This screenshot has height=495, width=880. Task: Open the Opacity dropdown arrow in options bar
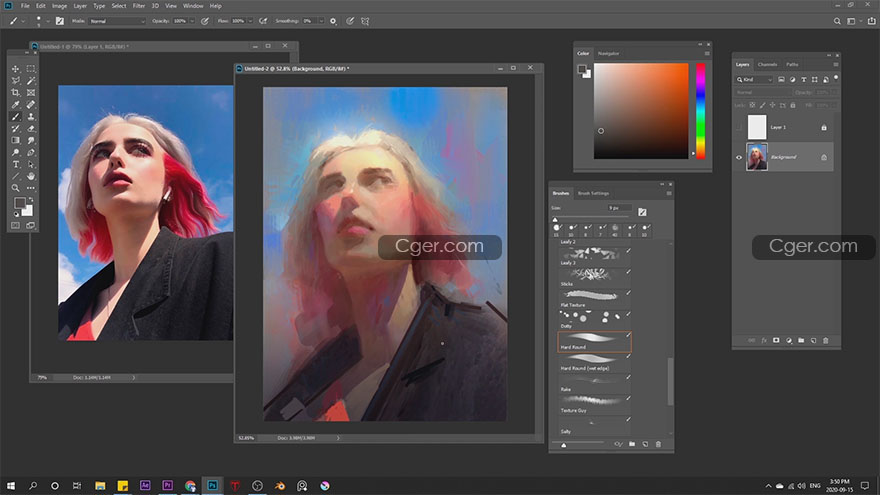pos(192,21)
